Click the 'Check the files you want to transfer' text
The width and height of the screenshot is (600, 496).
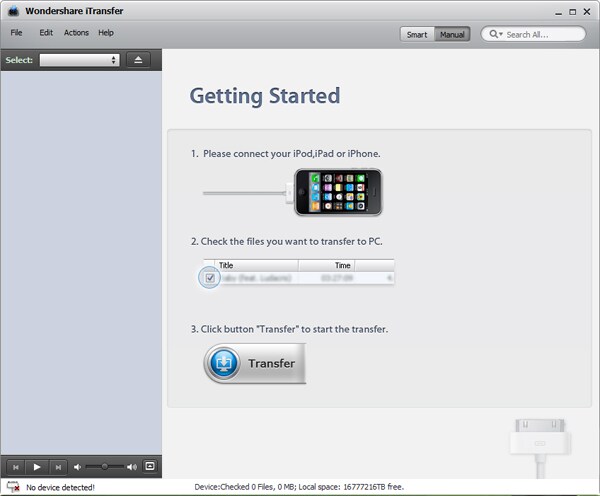coord(292,241)
